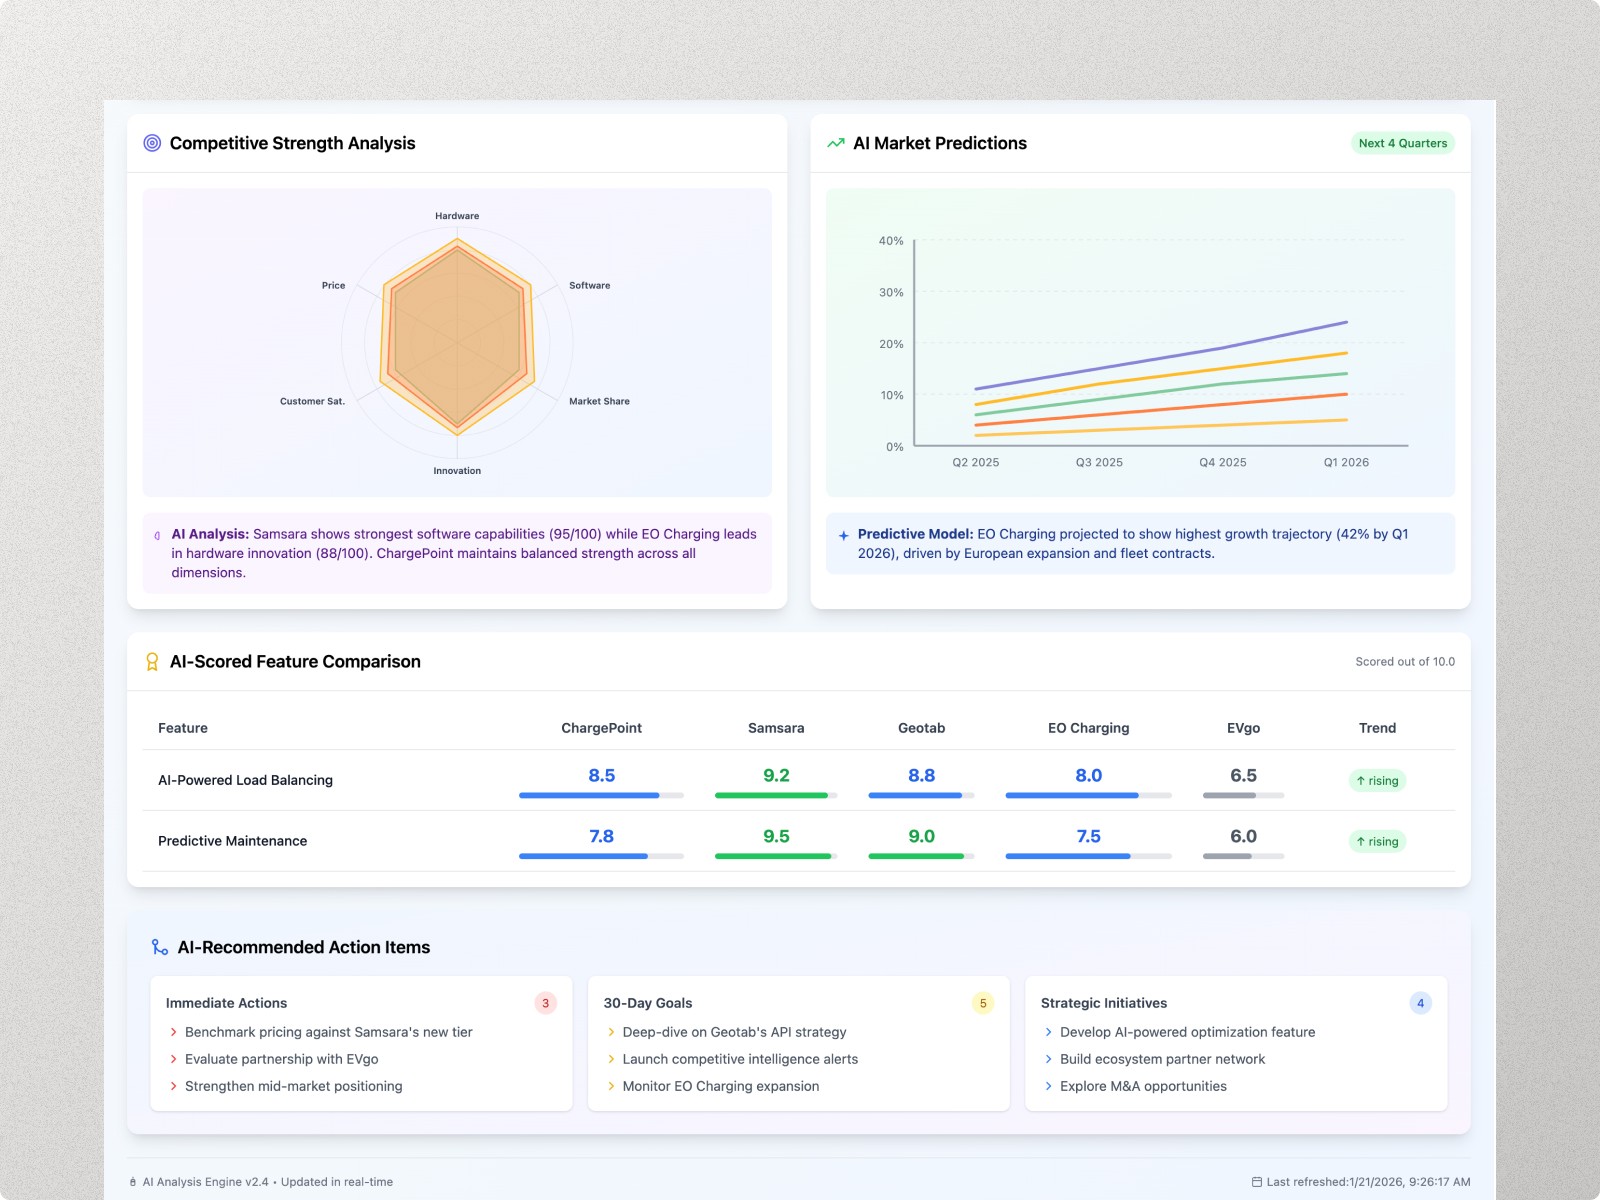Click the Samsara column header

(776, 728)
